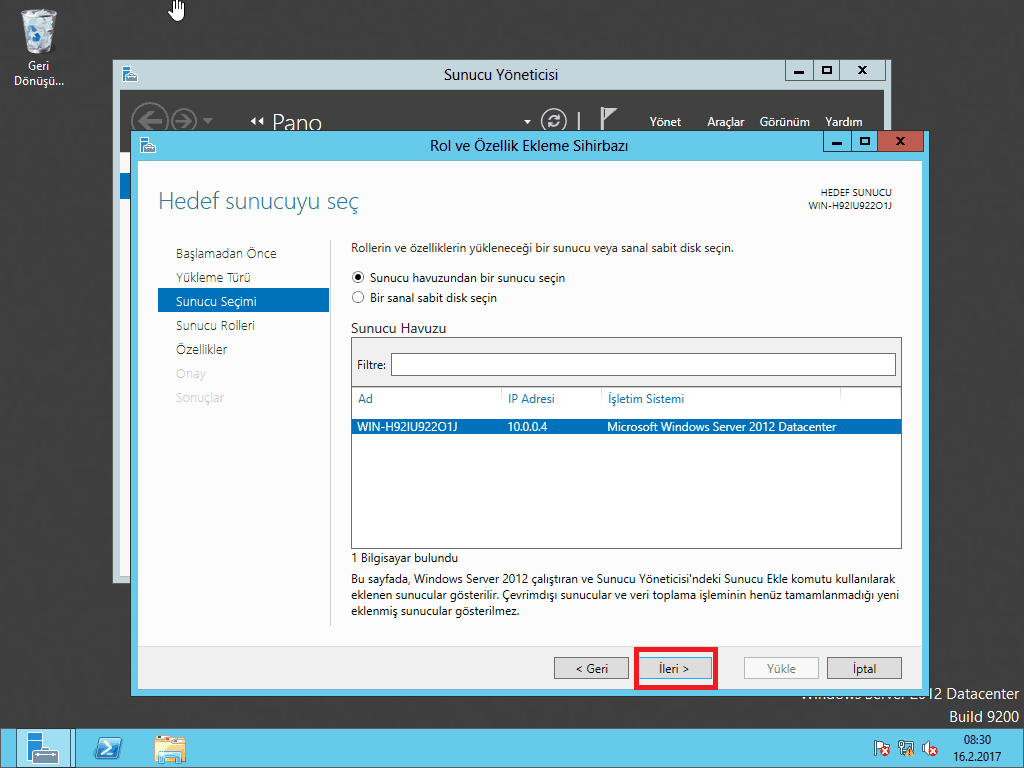Viewport: 1024px width, 768px height.
Task: Cancel the wizard with İptal
Action: click(864, 668)
